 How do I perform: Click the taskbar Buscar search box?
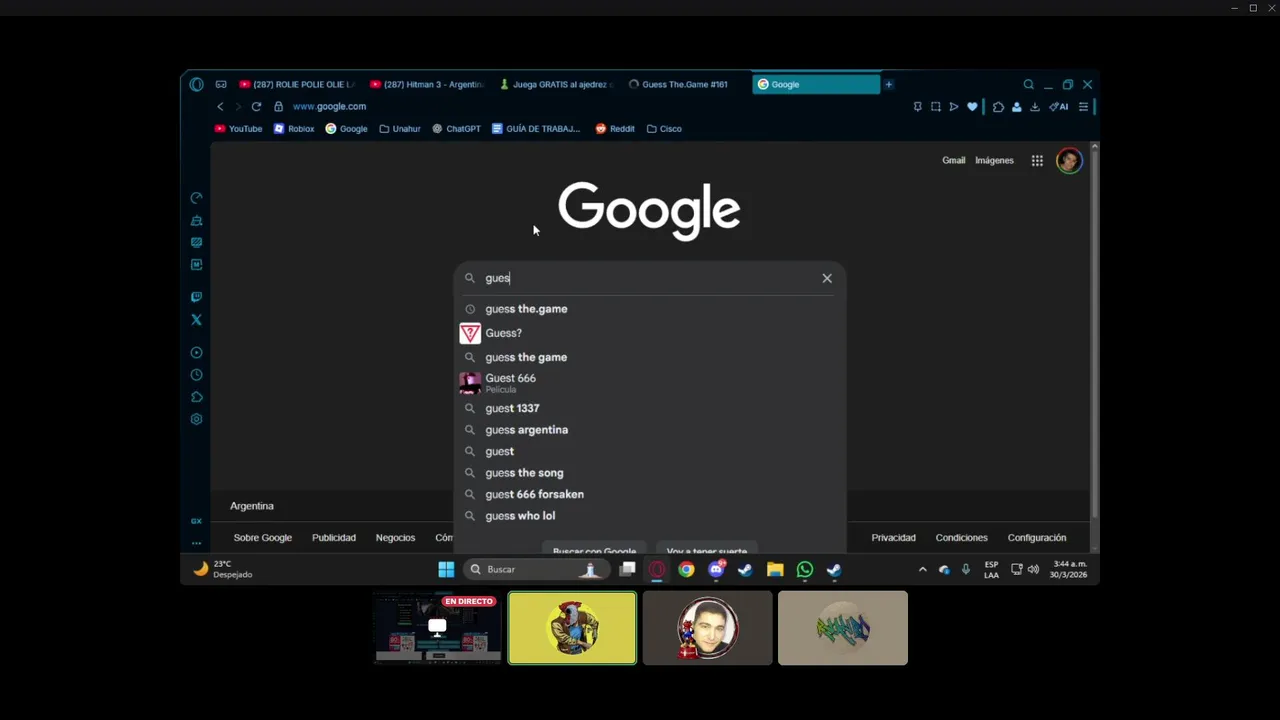536,570
